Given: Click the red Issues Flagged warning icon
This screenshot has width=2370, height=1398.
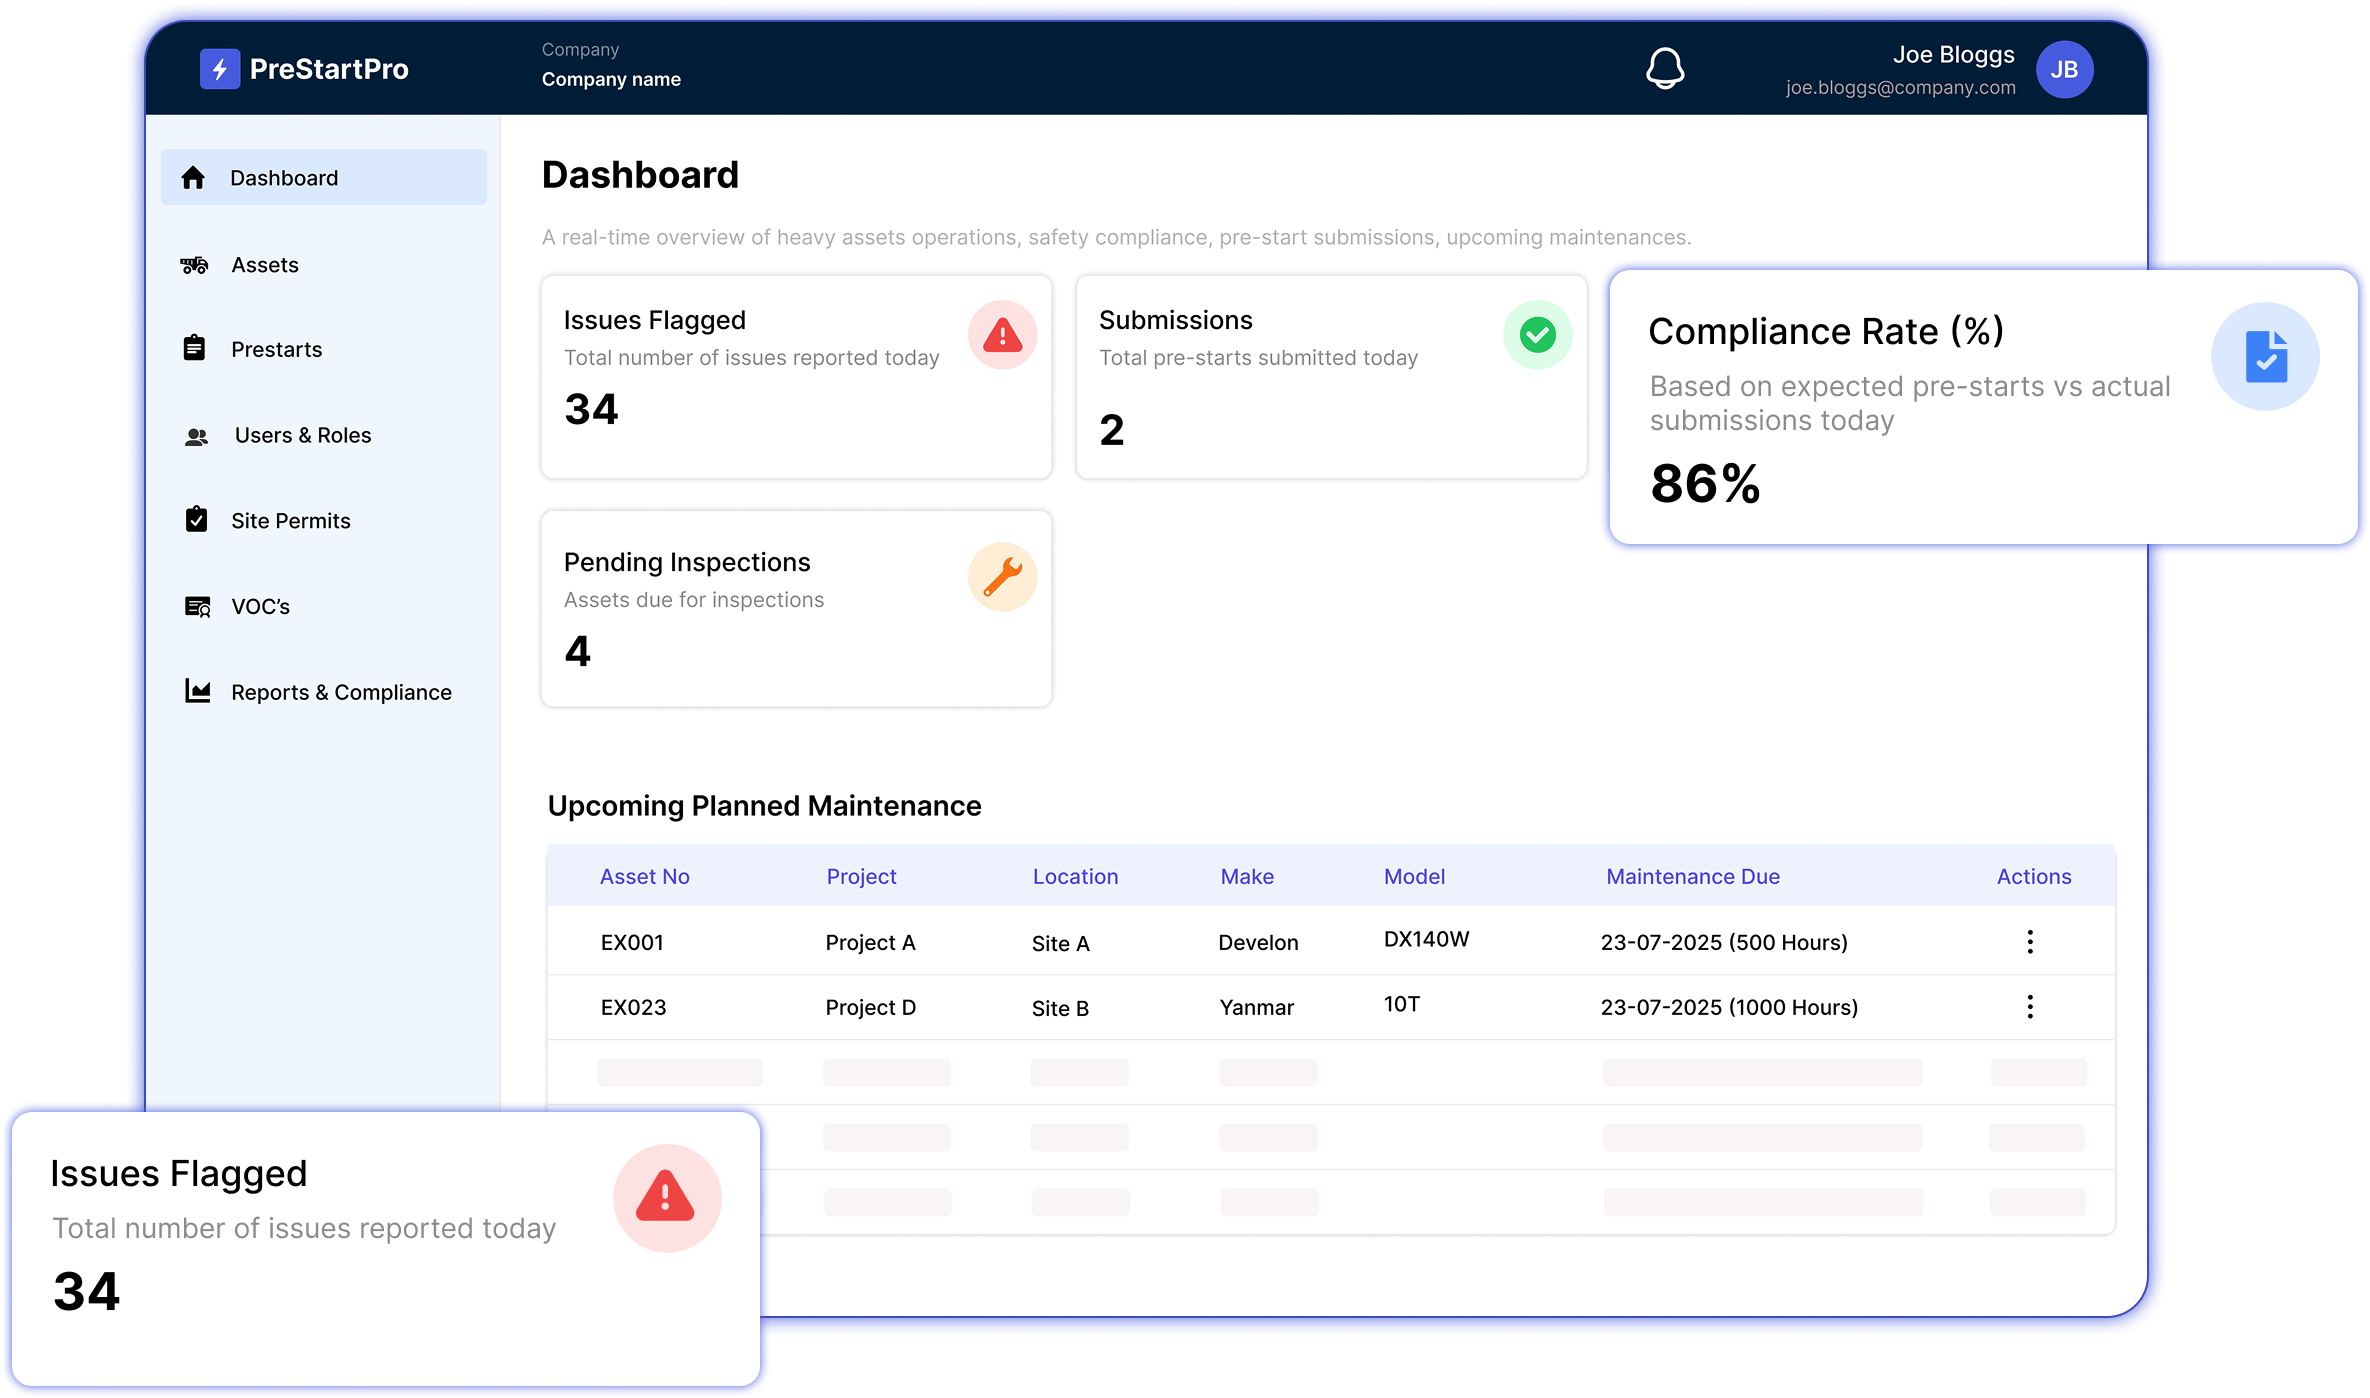Looking at the screenshot, I should pos(1002,335).
